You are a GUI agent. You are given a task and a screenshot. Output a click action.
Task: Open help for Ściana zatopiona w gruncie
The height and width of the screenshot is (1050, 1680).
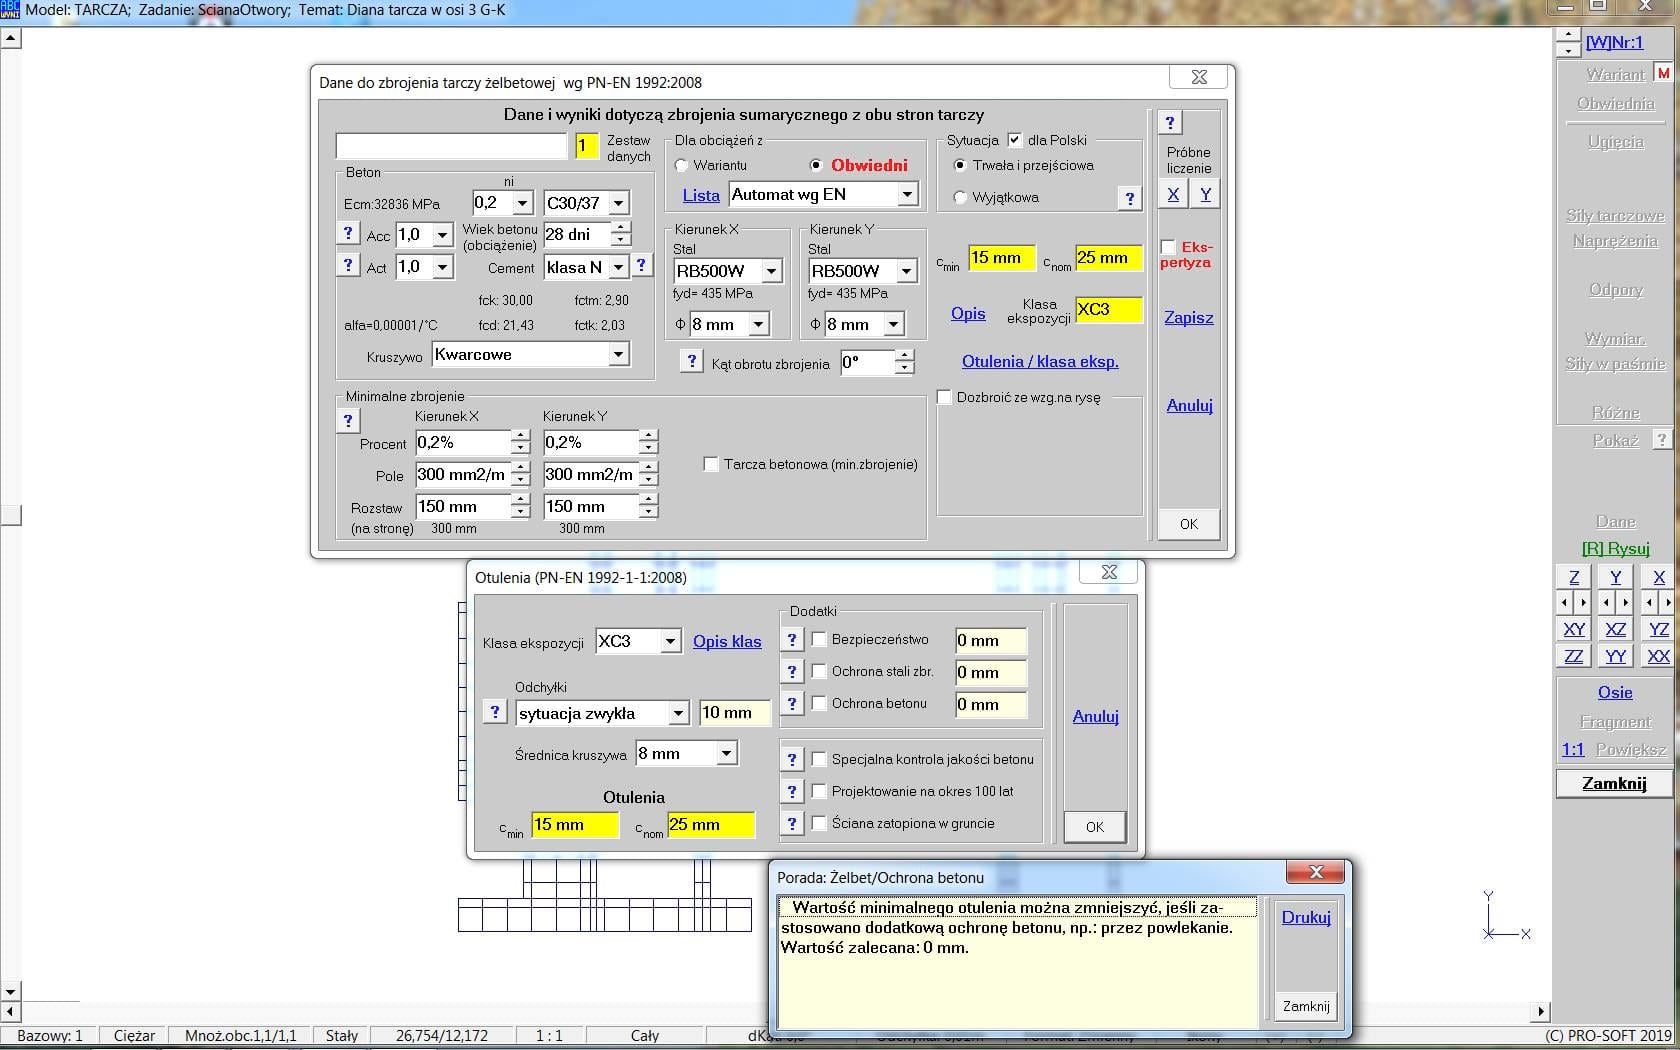[x=792, y=824]
